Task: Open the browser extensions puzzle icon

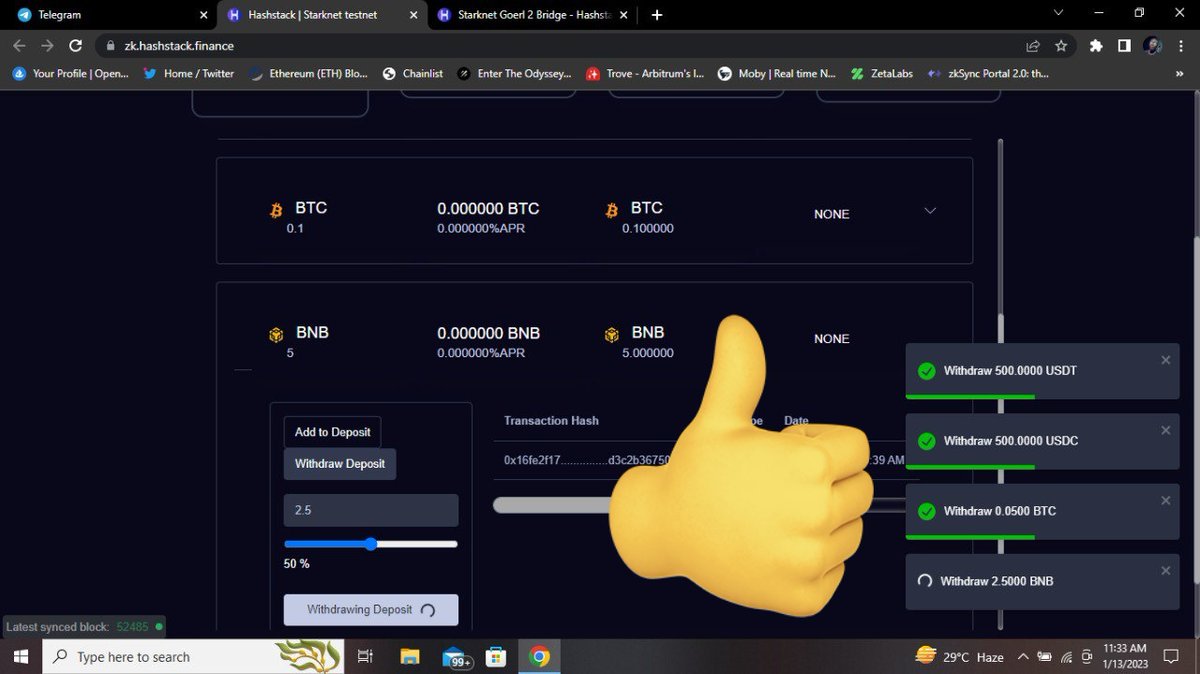Action: tap(1096, 46)
